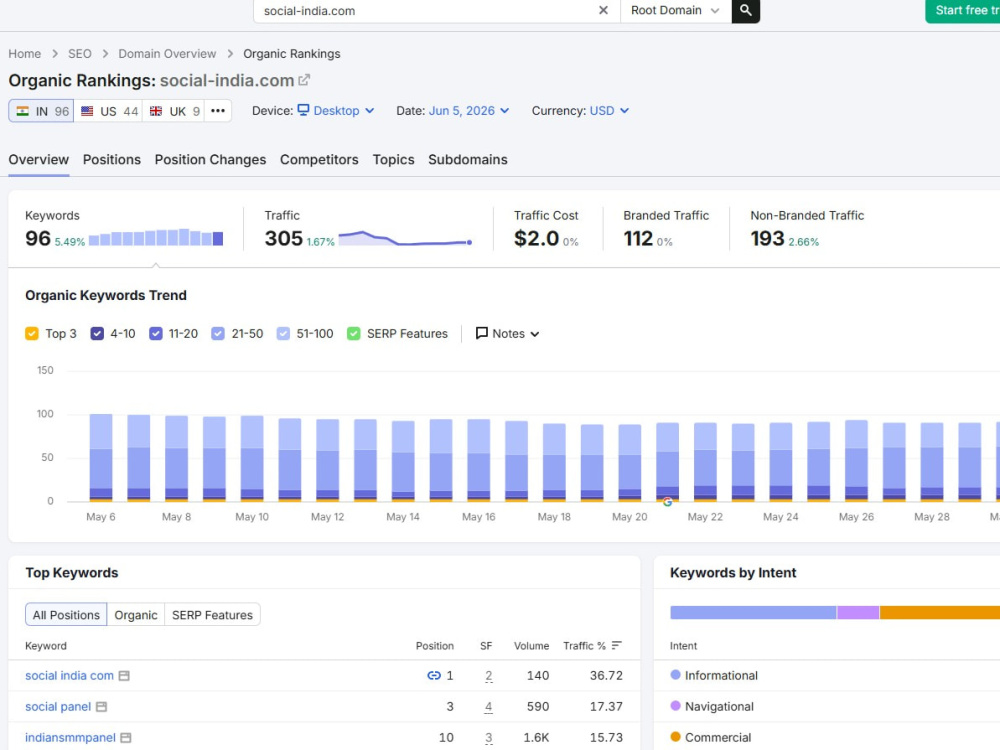The image size is (1000, 750).
Task: Click Position column header
Action: [434, 645]
